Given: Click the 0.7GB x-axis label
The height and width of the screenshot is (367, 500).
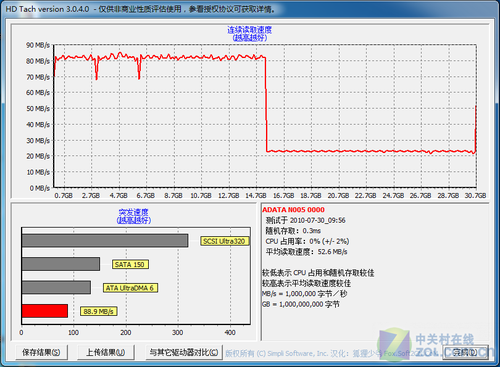Looking at the screenshot, I should 64,195.
